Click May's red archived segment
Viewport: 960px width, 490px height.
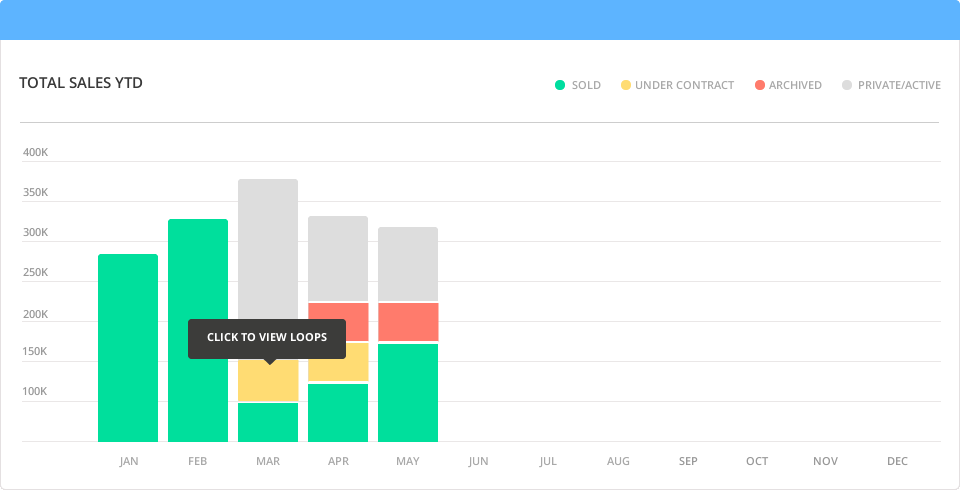(x=408, y=322)
